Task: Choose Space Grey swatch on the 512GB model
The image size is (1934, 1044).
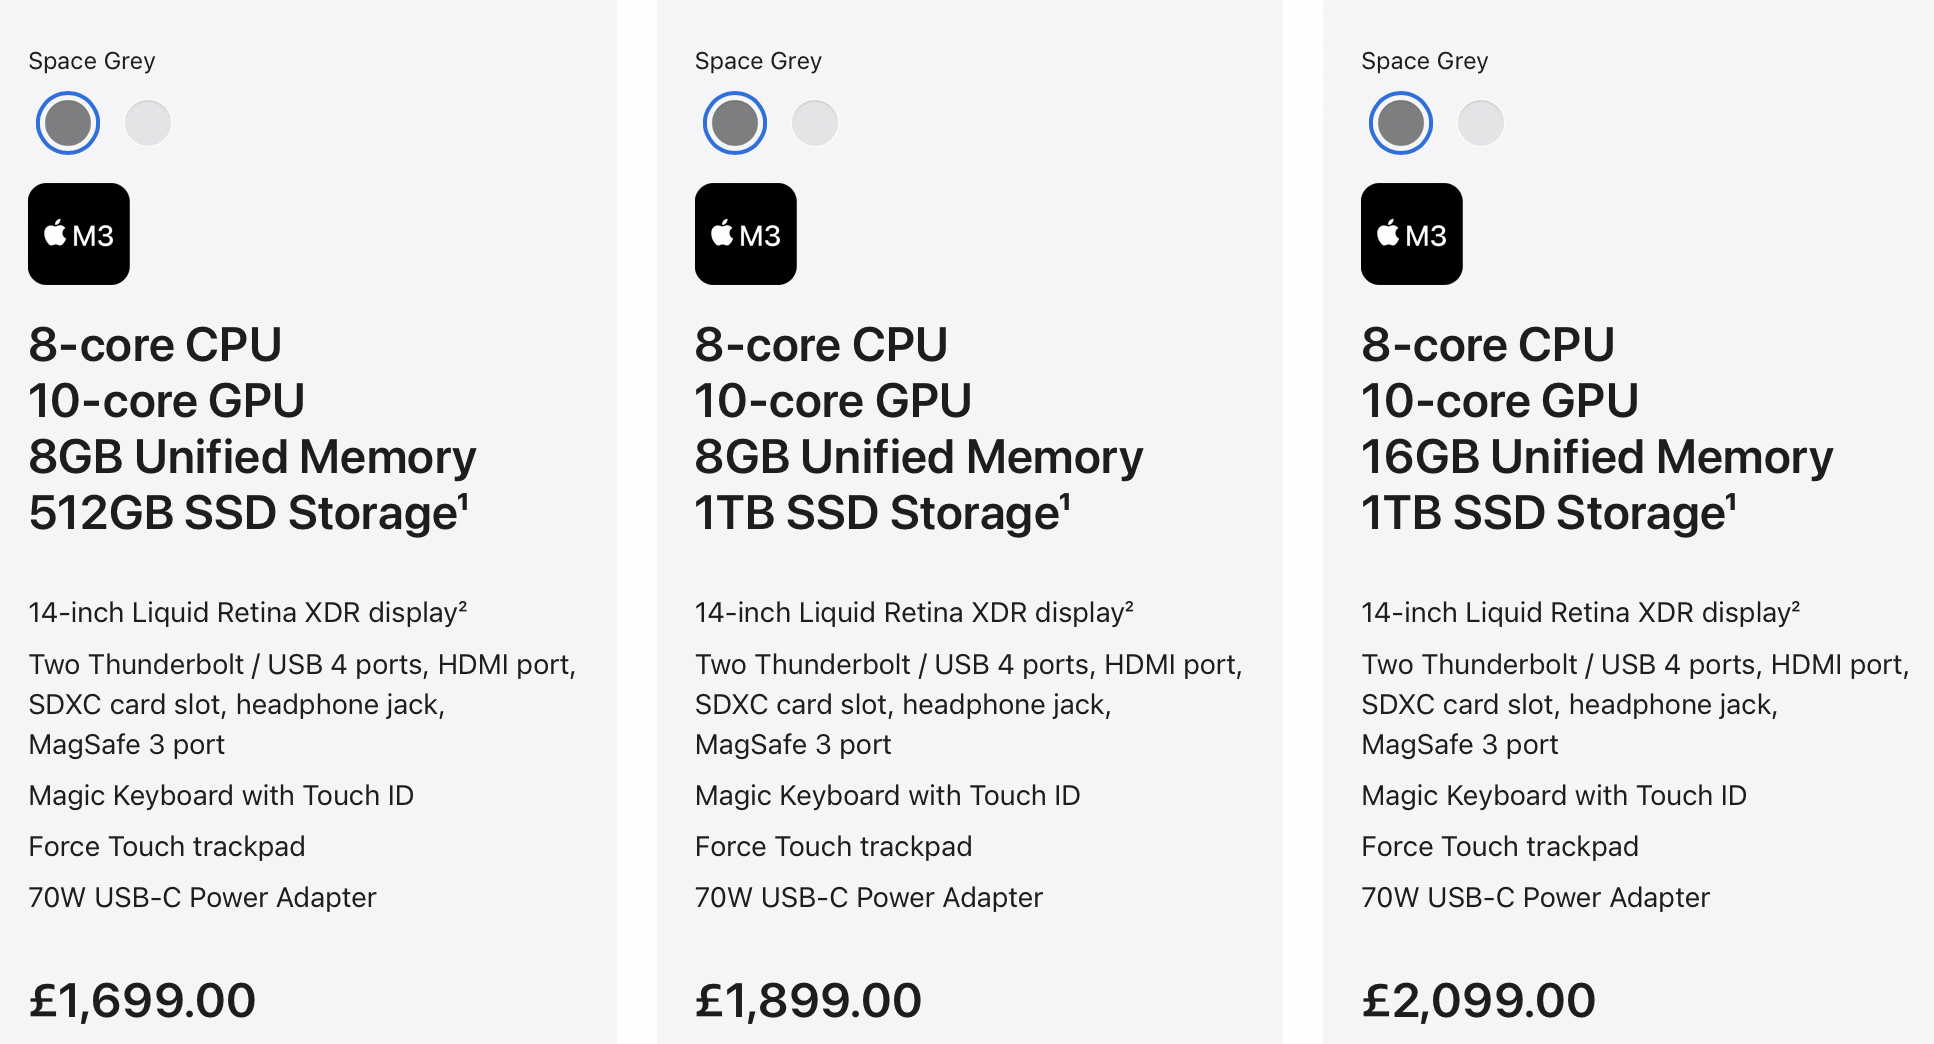Action: (68, 123)
